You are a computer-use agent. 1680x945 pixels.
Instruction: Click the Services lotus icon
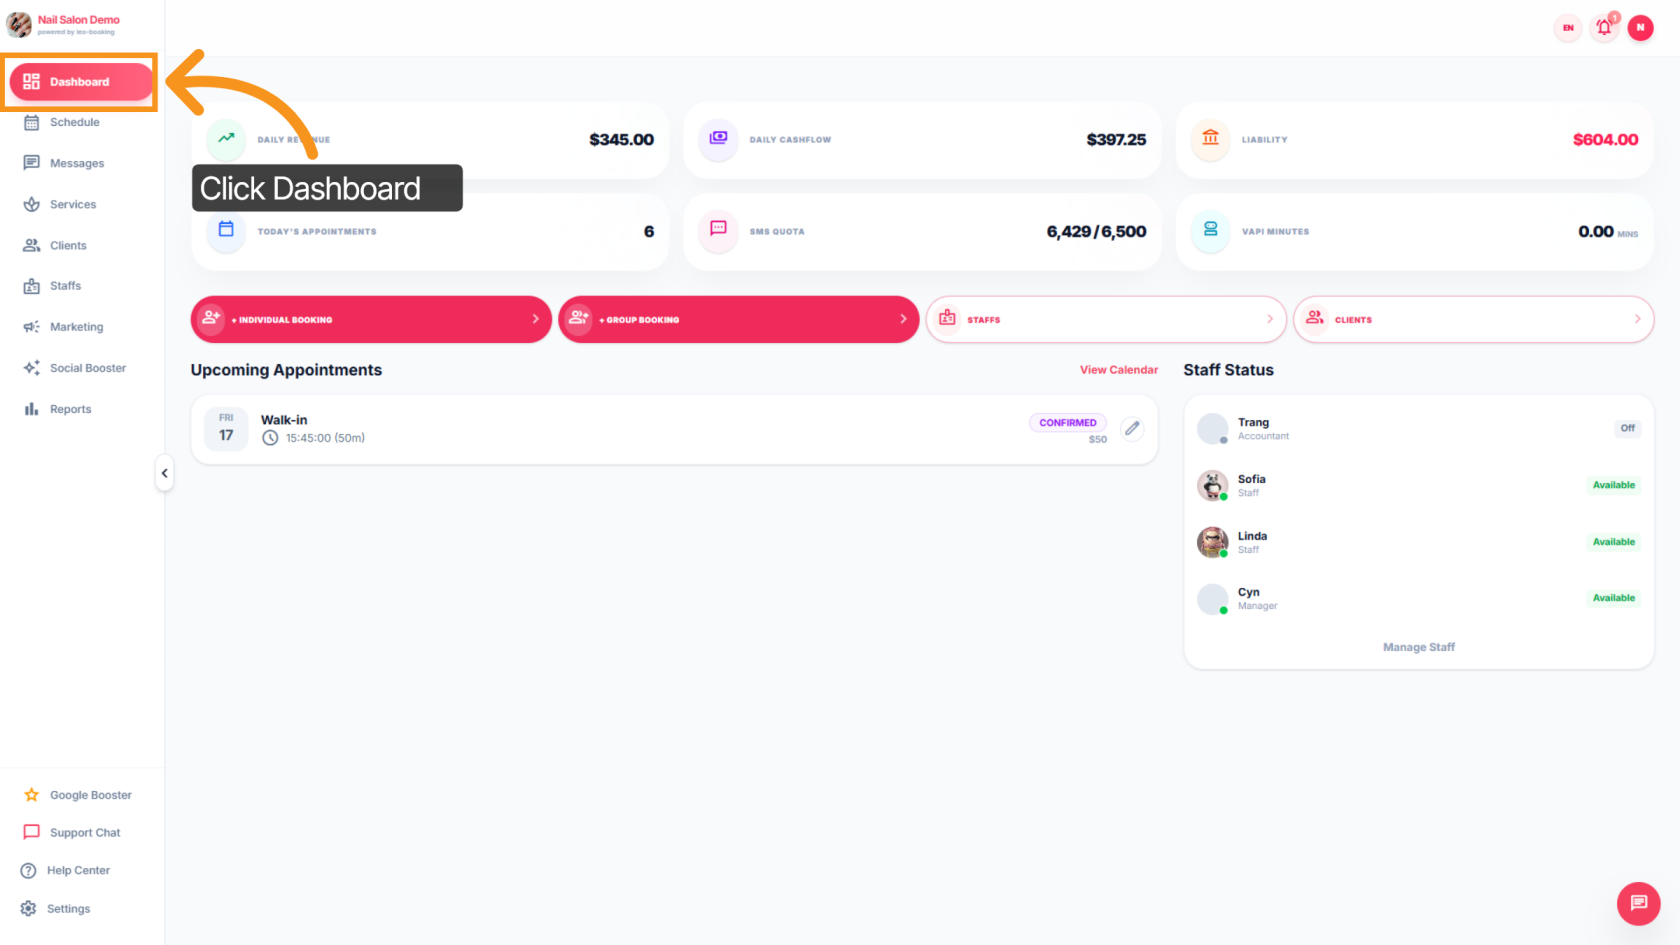(31, 204)
